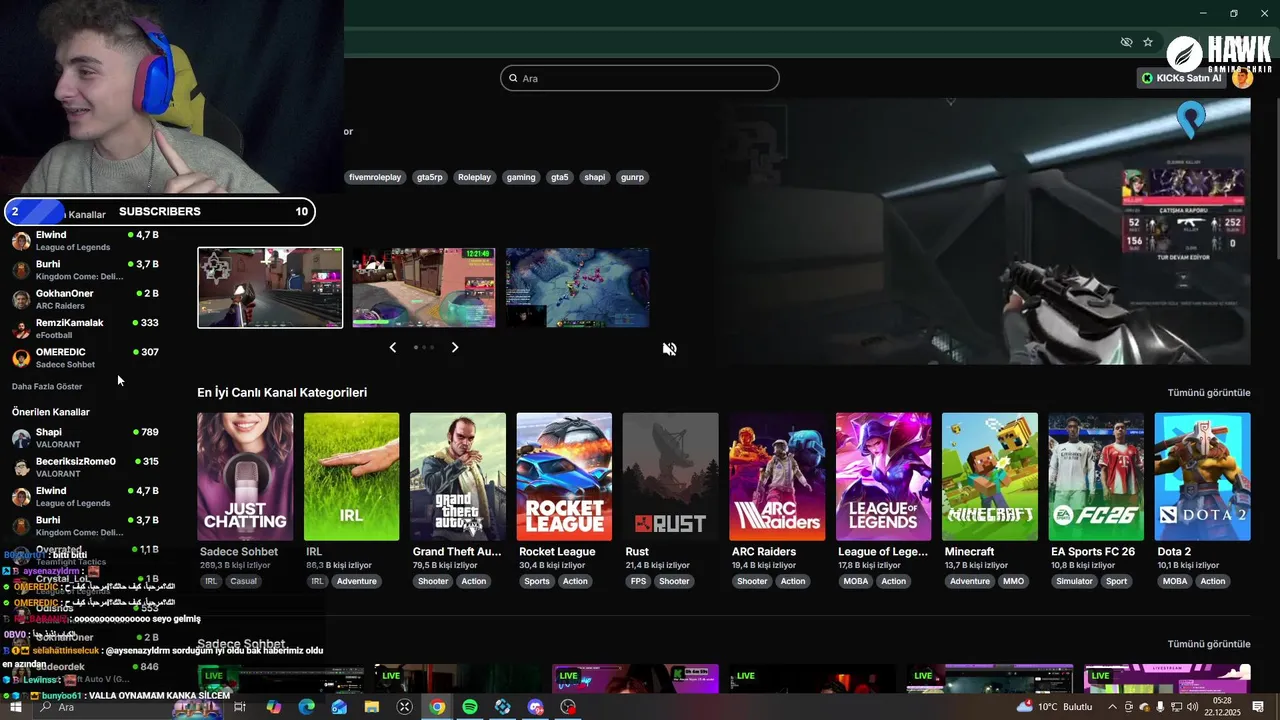Select the third MOBA stream thumbnail
This screenshot has height=720, width=1280.
[578, 288]
